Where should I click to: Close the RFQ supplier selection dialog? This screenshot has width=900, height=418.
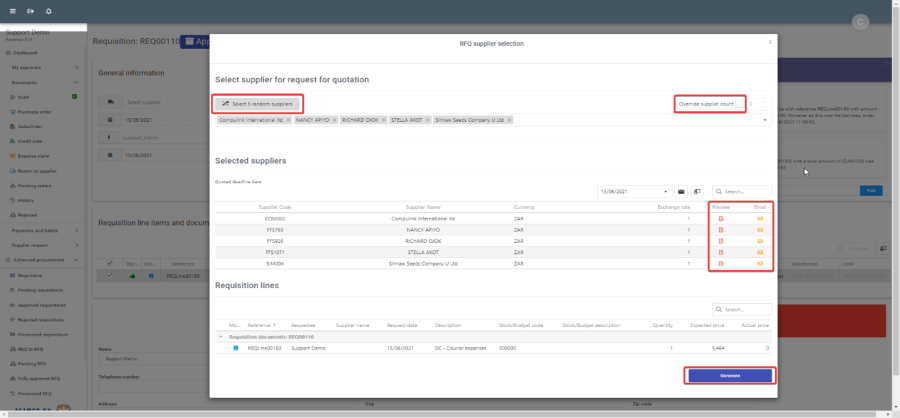[x=769, y=42]
